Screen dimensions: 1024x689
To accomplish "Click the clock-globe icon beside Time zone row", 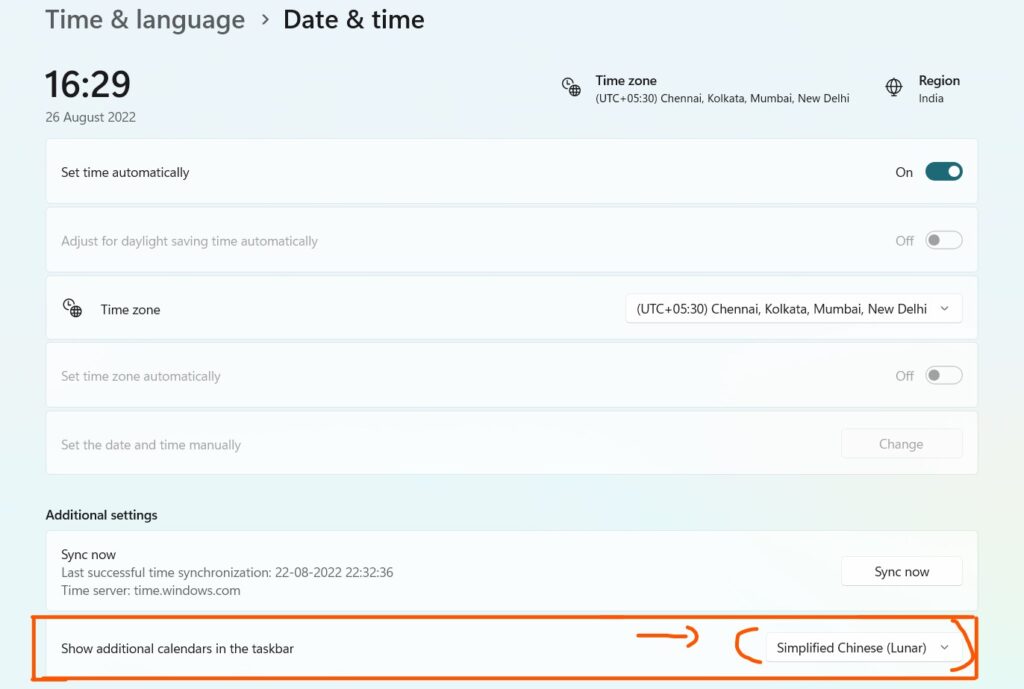I will coord(72,309).
